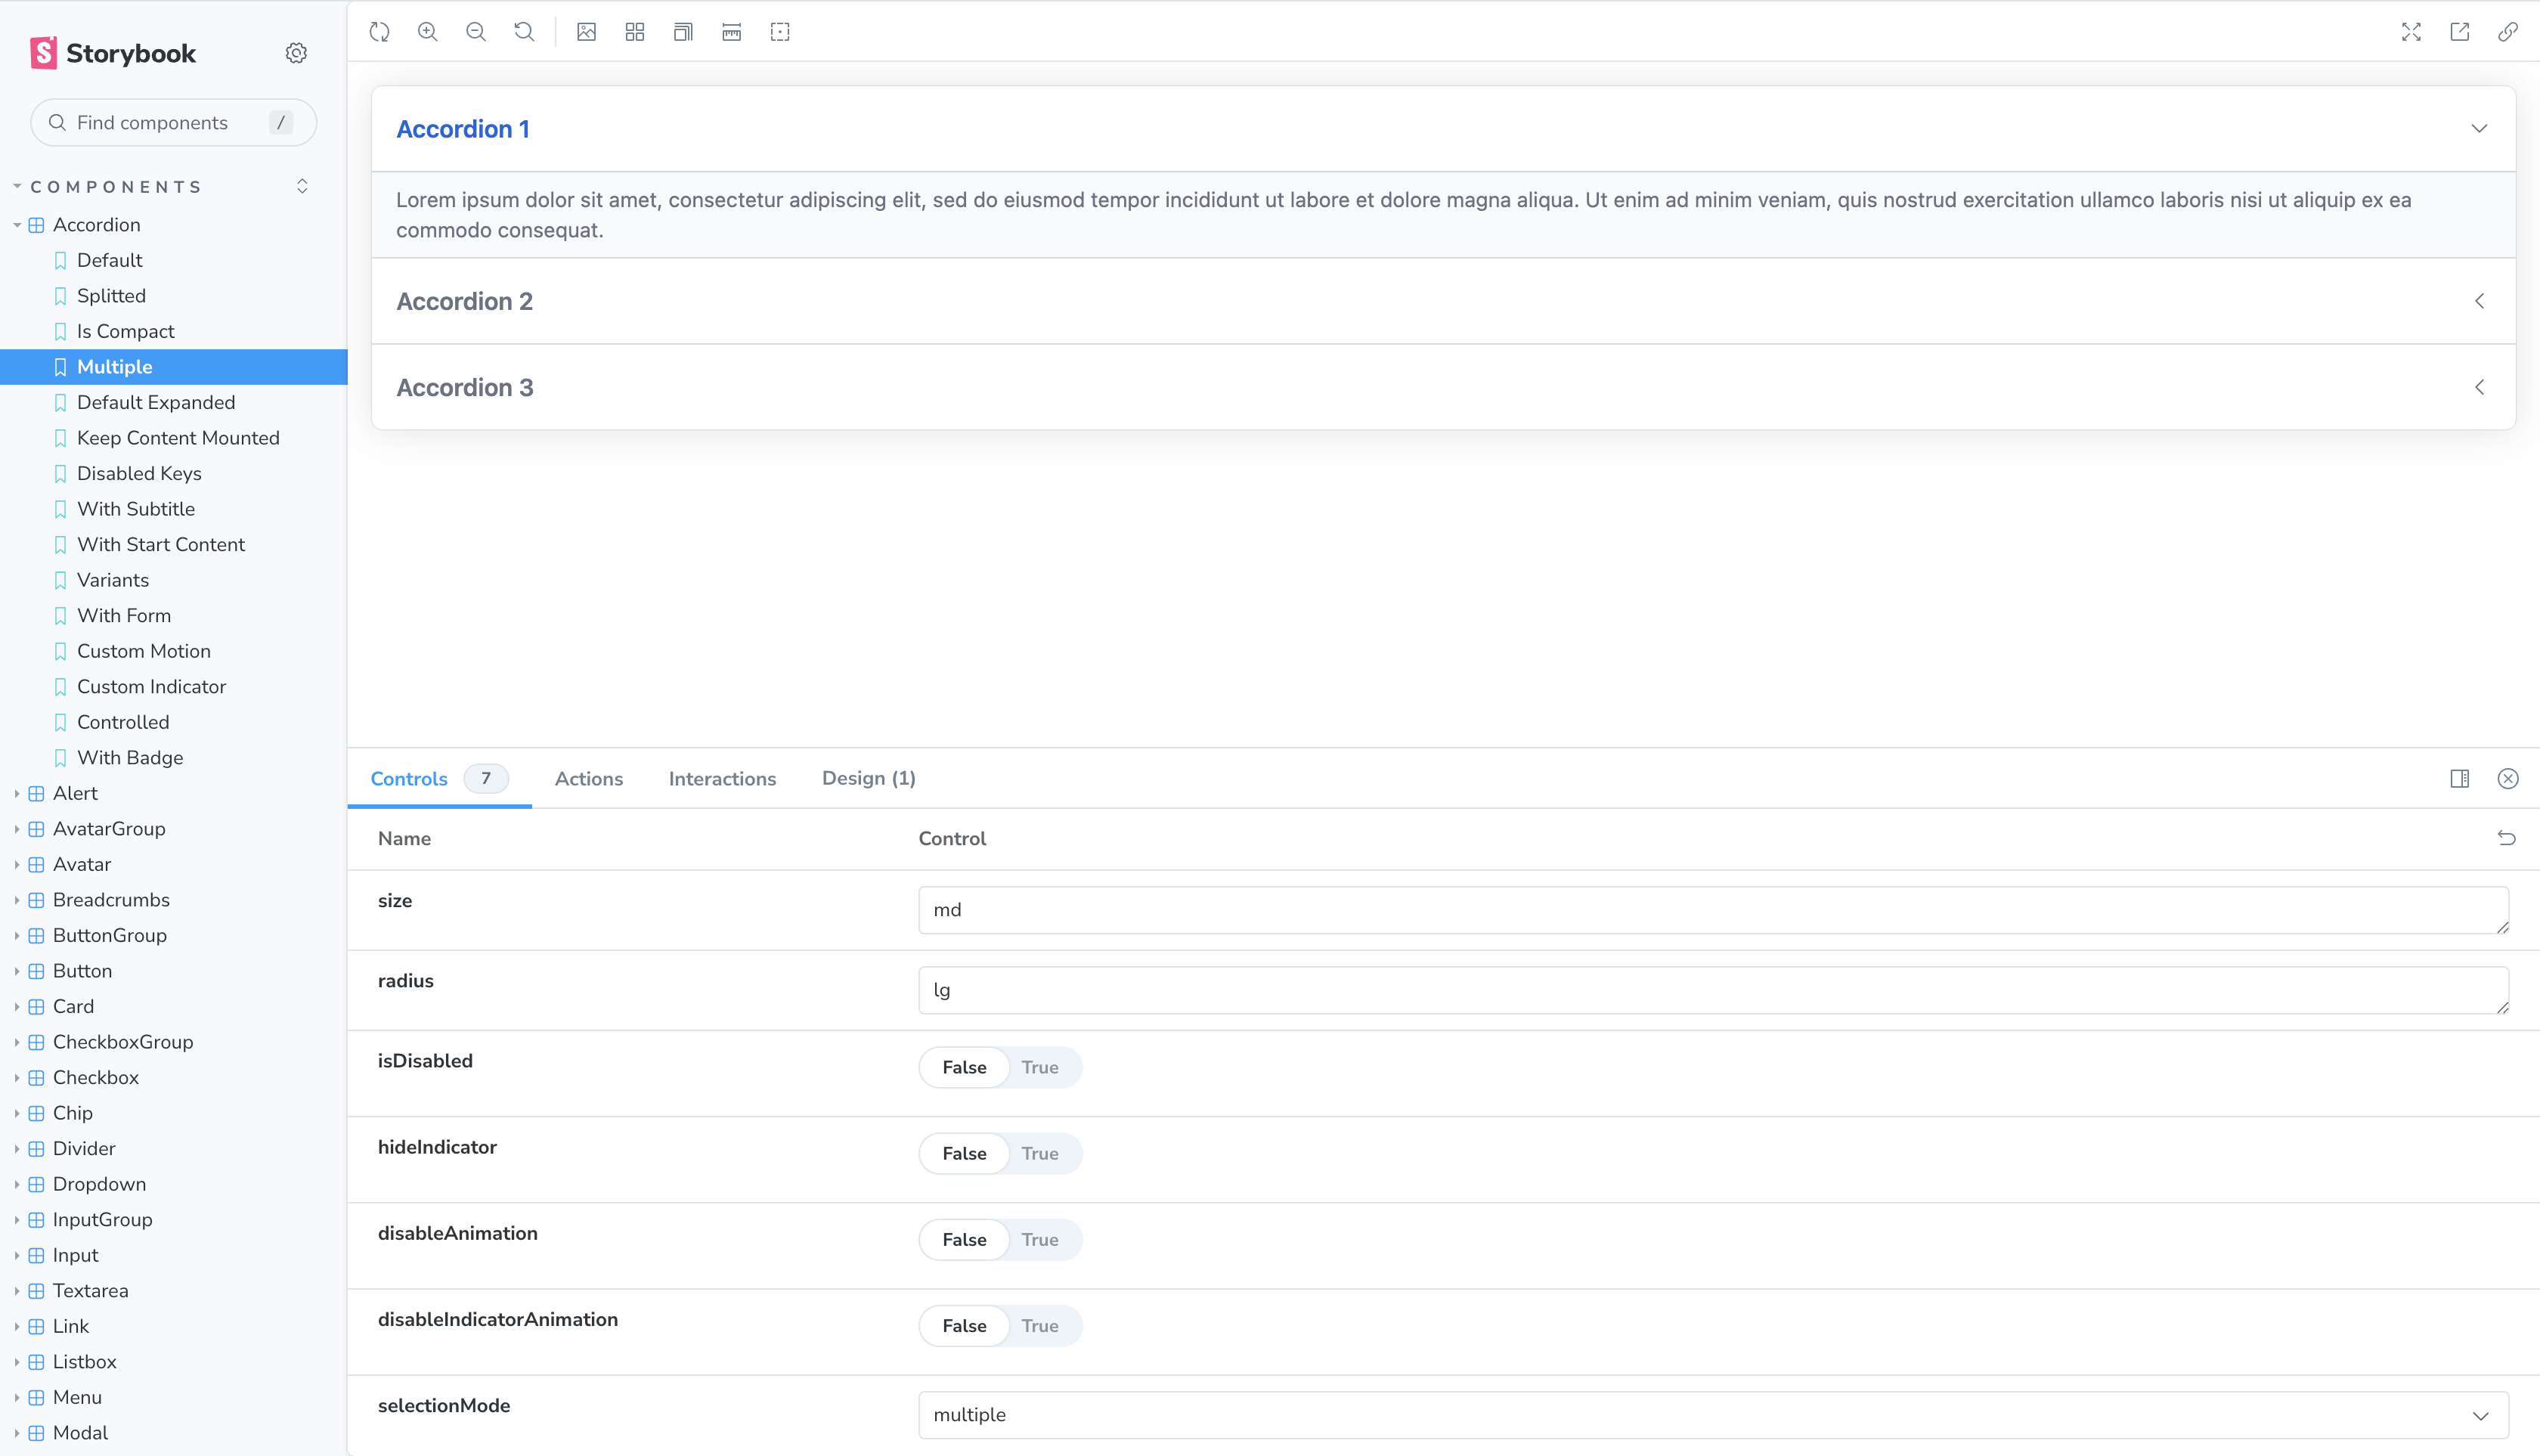Go fullscreen with the expand icon
2540x1456 pixels.
(2411, 31)
